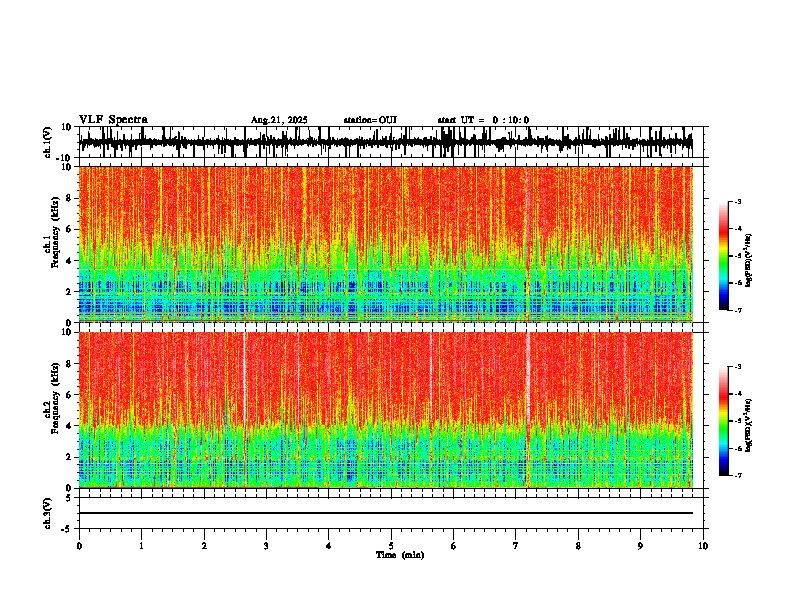Screen dimensions: 792x612
Task: Click the ch.1 colorbar 'log(PSD)' label
Action: tap(749, 261)
